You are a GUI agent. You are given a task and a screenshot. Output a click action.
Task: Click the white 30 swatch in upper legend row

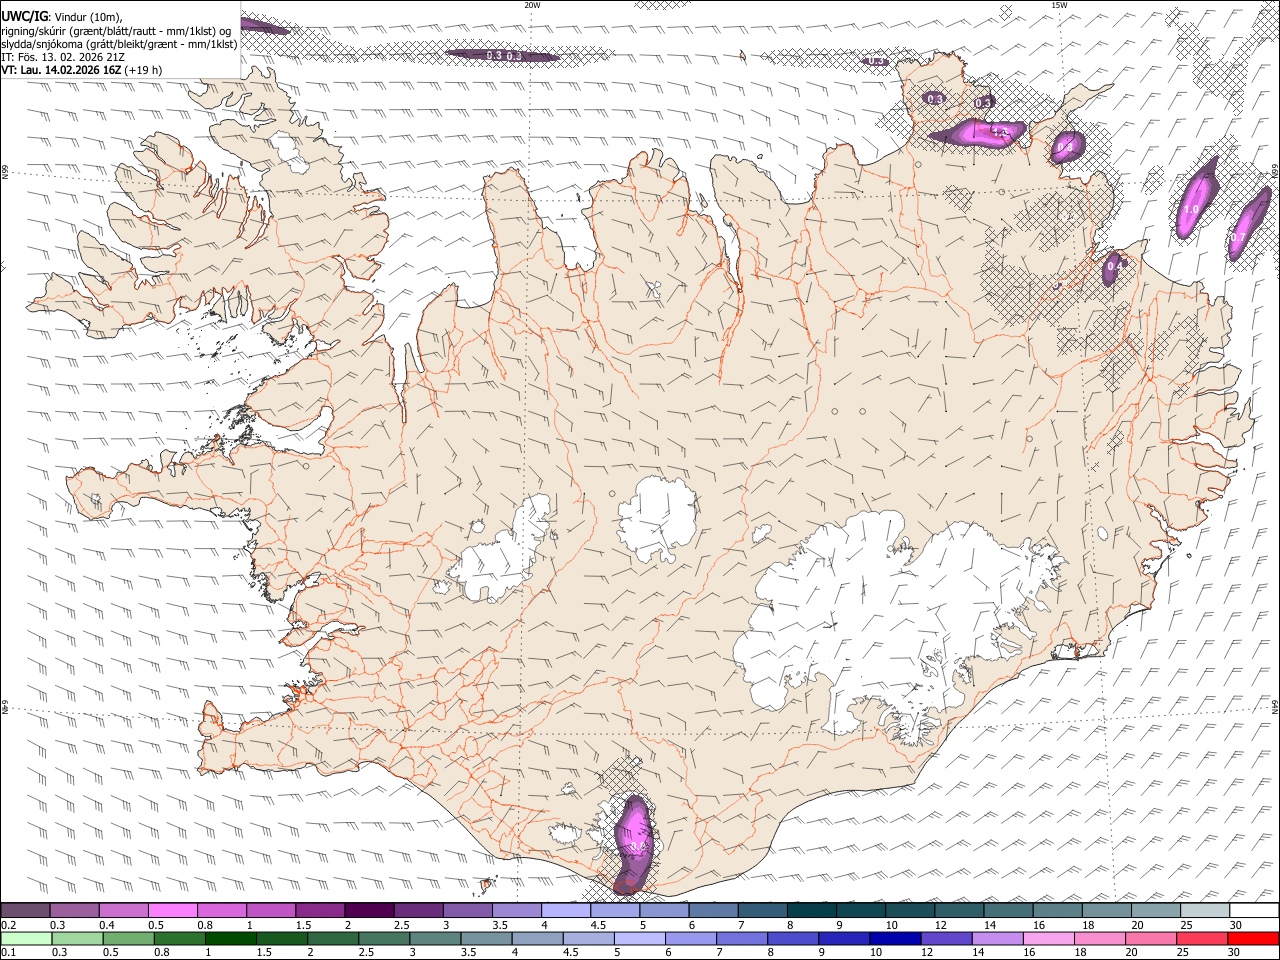[x=1254, y=911]
